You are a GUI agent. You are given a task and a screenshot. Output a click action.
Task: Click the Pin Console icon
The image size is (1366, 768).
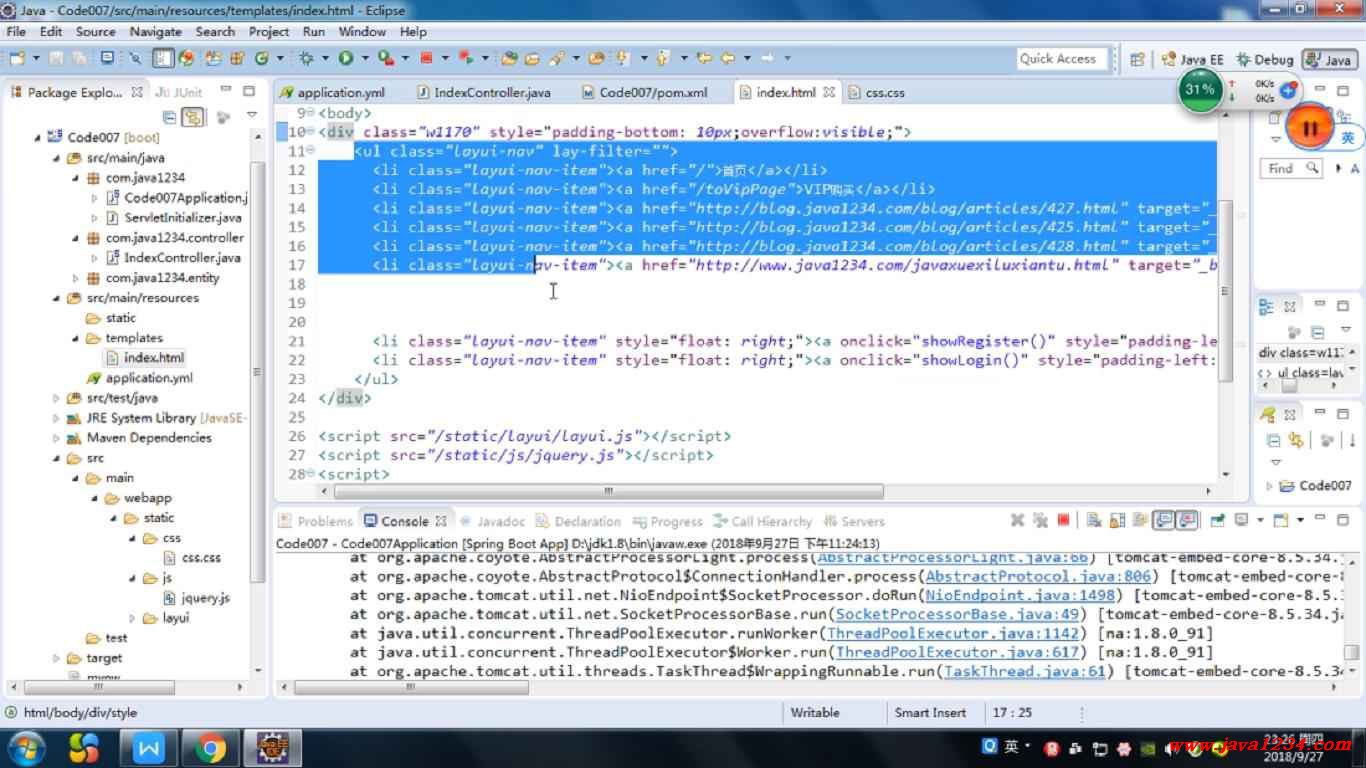point(1217,520)
